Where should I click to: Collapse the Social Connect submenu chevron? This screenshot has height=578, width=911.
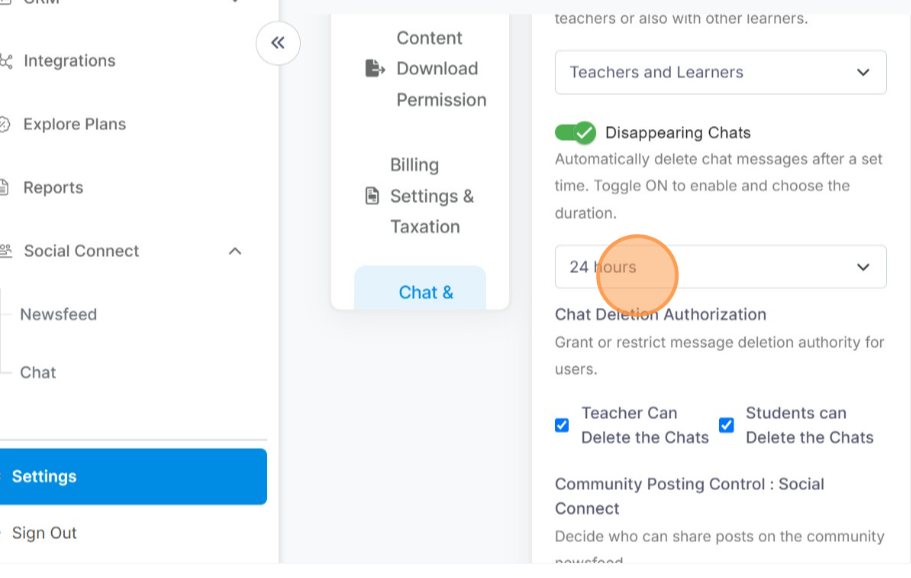click(235, 251)
